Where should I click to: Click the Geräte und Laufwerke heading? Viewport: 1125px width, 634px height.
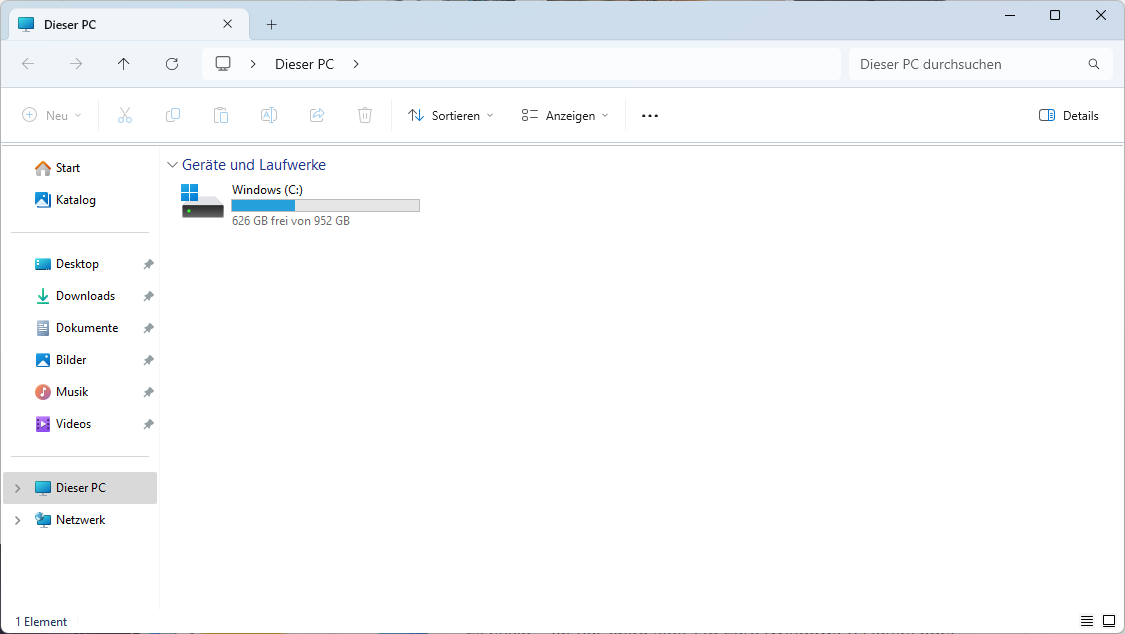(x=254, y=165)
